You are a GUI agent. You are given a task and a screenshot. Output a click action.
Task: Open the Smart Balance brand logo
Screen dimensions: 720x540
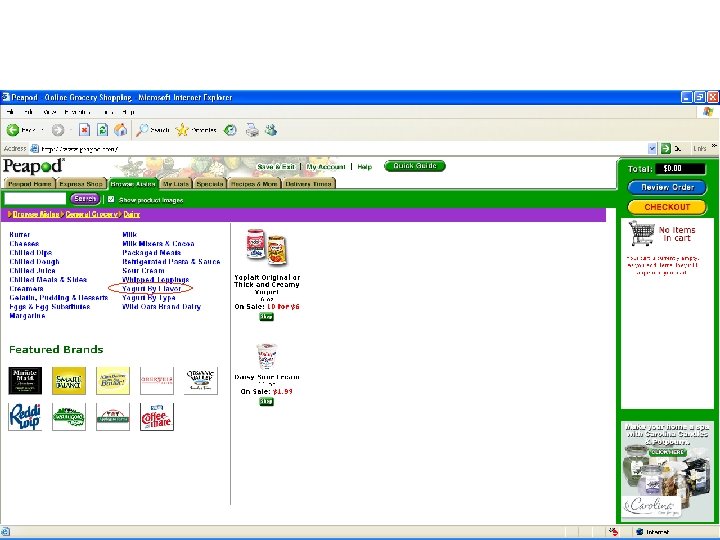coord(69,381)
